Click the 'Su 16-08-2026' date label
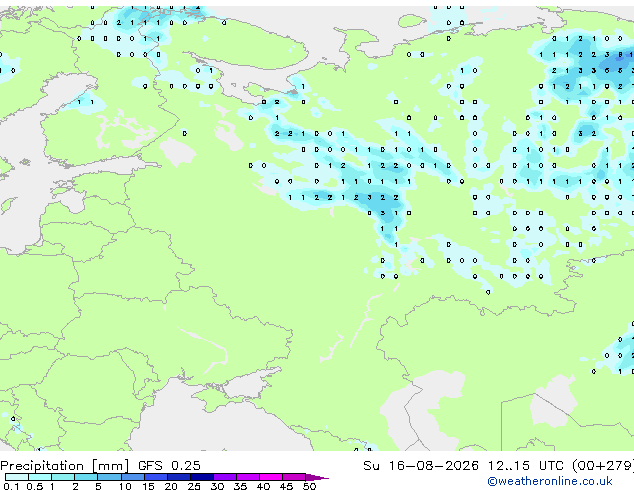Viewport: 634px width, 490px height. [x=421, y=466]
